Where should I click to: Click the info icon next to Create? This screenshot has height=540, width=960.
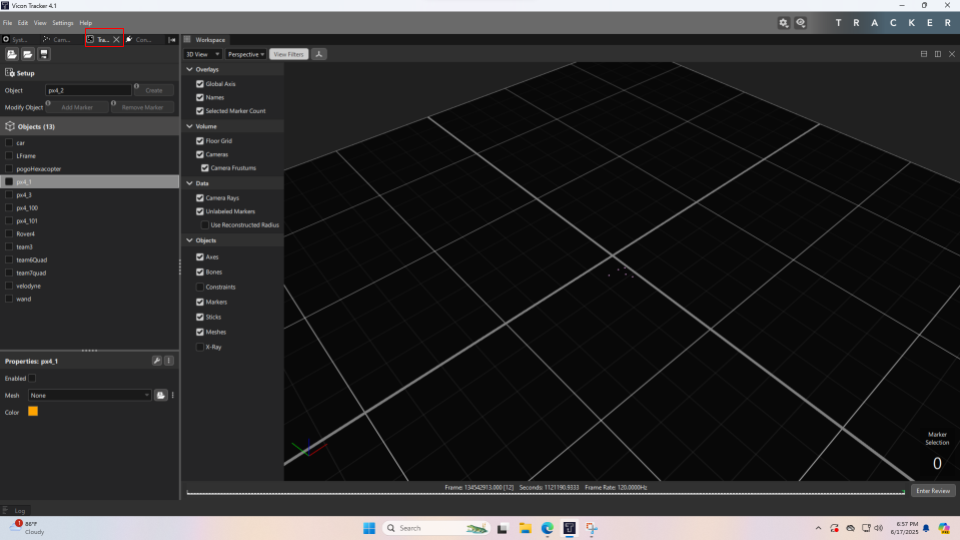pos(137,86)
